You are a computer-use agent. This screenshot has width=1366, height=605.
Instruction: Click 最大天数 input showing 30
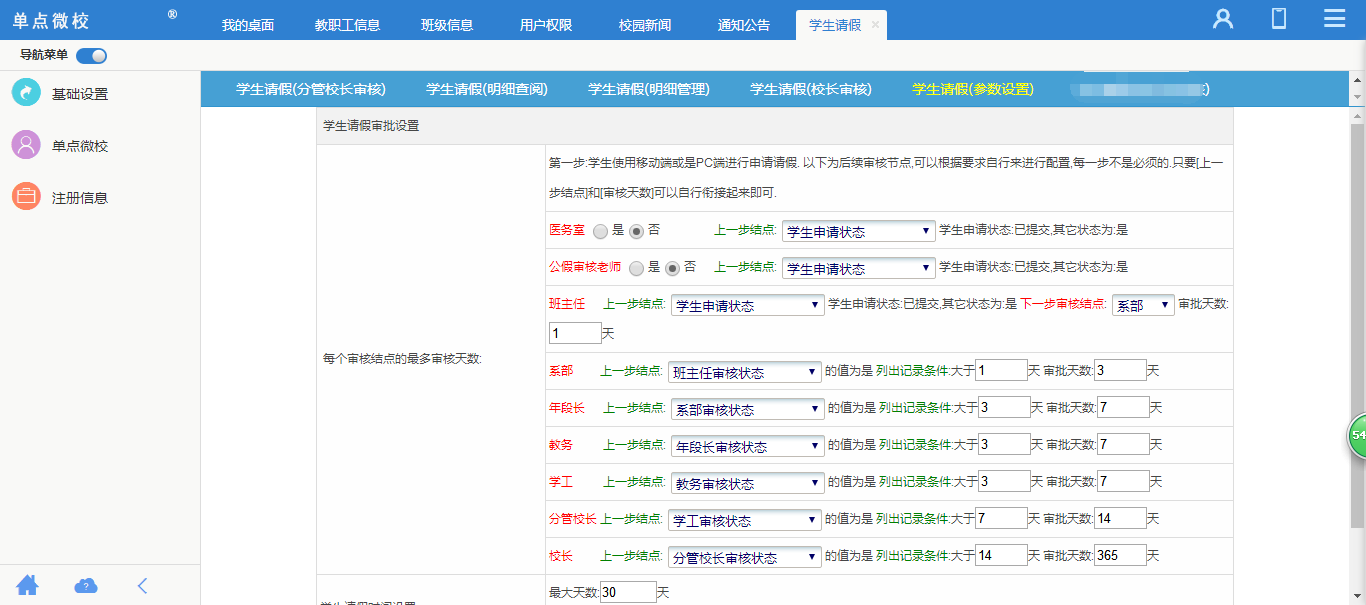click(628, 592)
